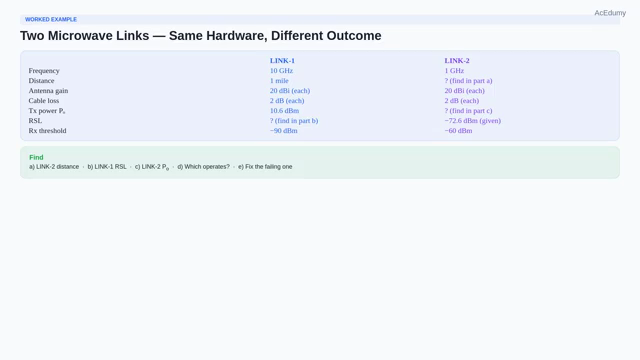The height and width of the screenshot is (360, 640).
Task: Click LINK-1 '20 dBi (each)' value
Action: [x=290, y=91]
